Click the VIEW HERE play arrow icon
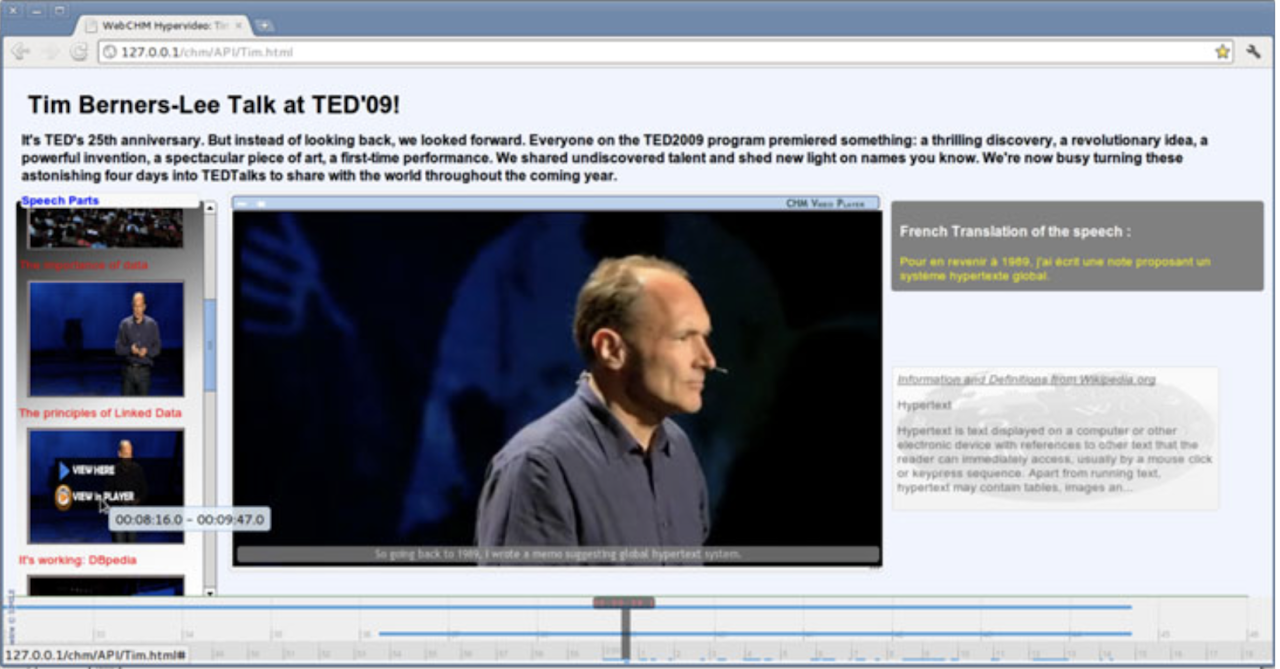The height and width of the screenshot is (669, 1280). point(64,470)
